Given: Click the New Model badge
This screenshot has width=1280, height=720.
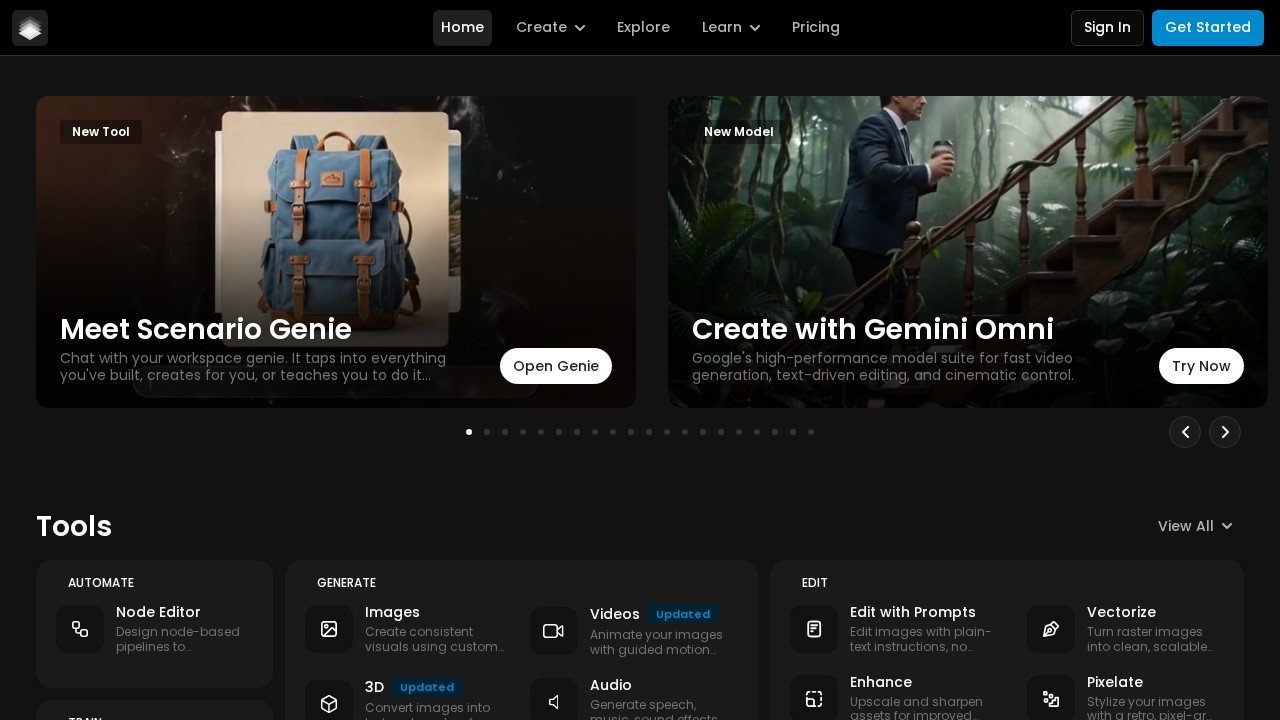Looking at the screenshot, I should pos(739,132).
